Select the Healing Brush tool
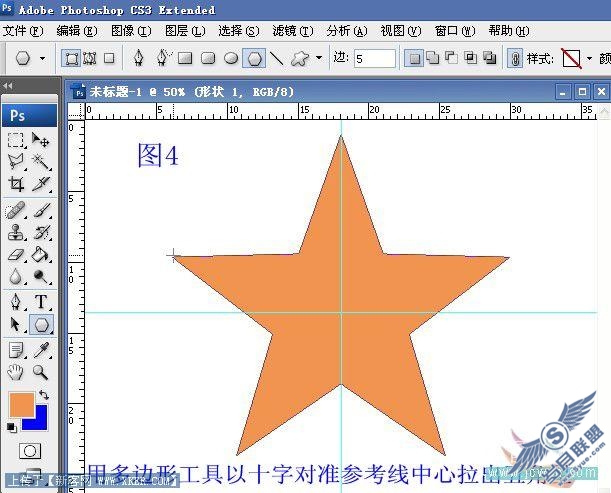The width and height of the screenshot is (611, 493). click(x=16, y=210)
